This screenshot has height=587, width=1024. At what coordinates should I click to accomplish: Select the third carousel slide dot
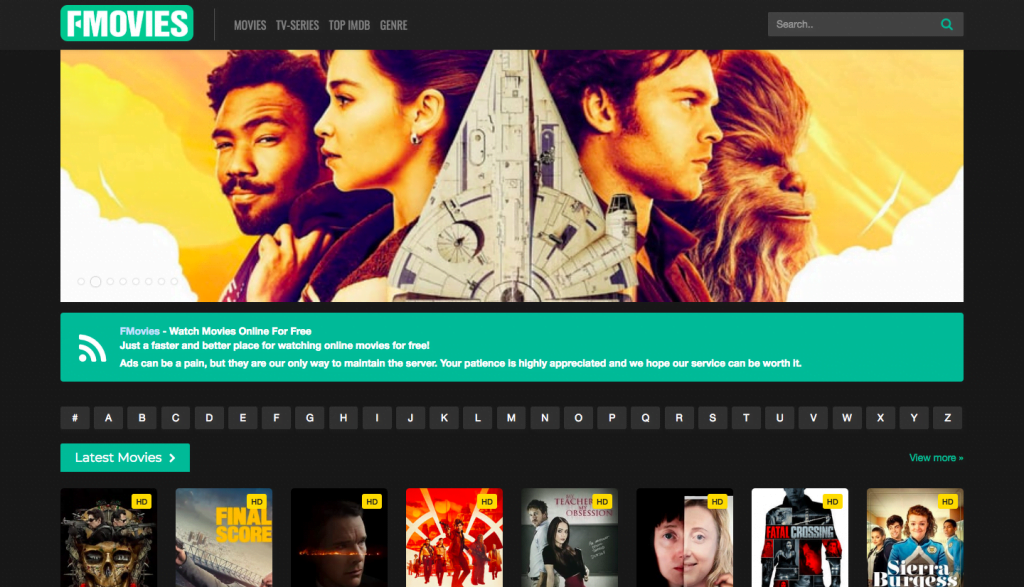[x=110, y=281]
